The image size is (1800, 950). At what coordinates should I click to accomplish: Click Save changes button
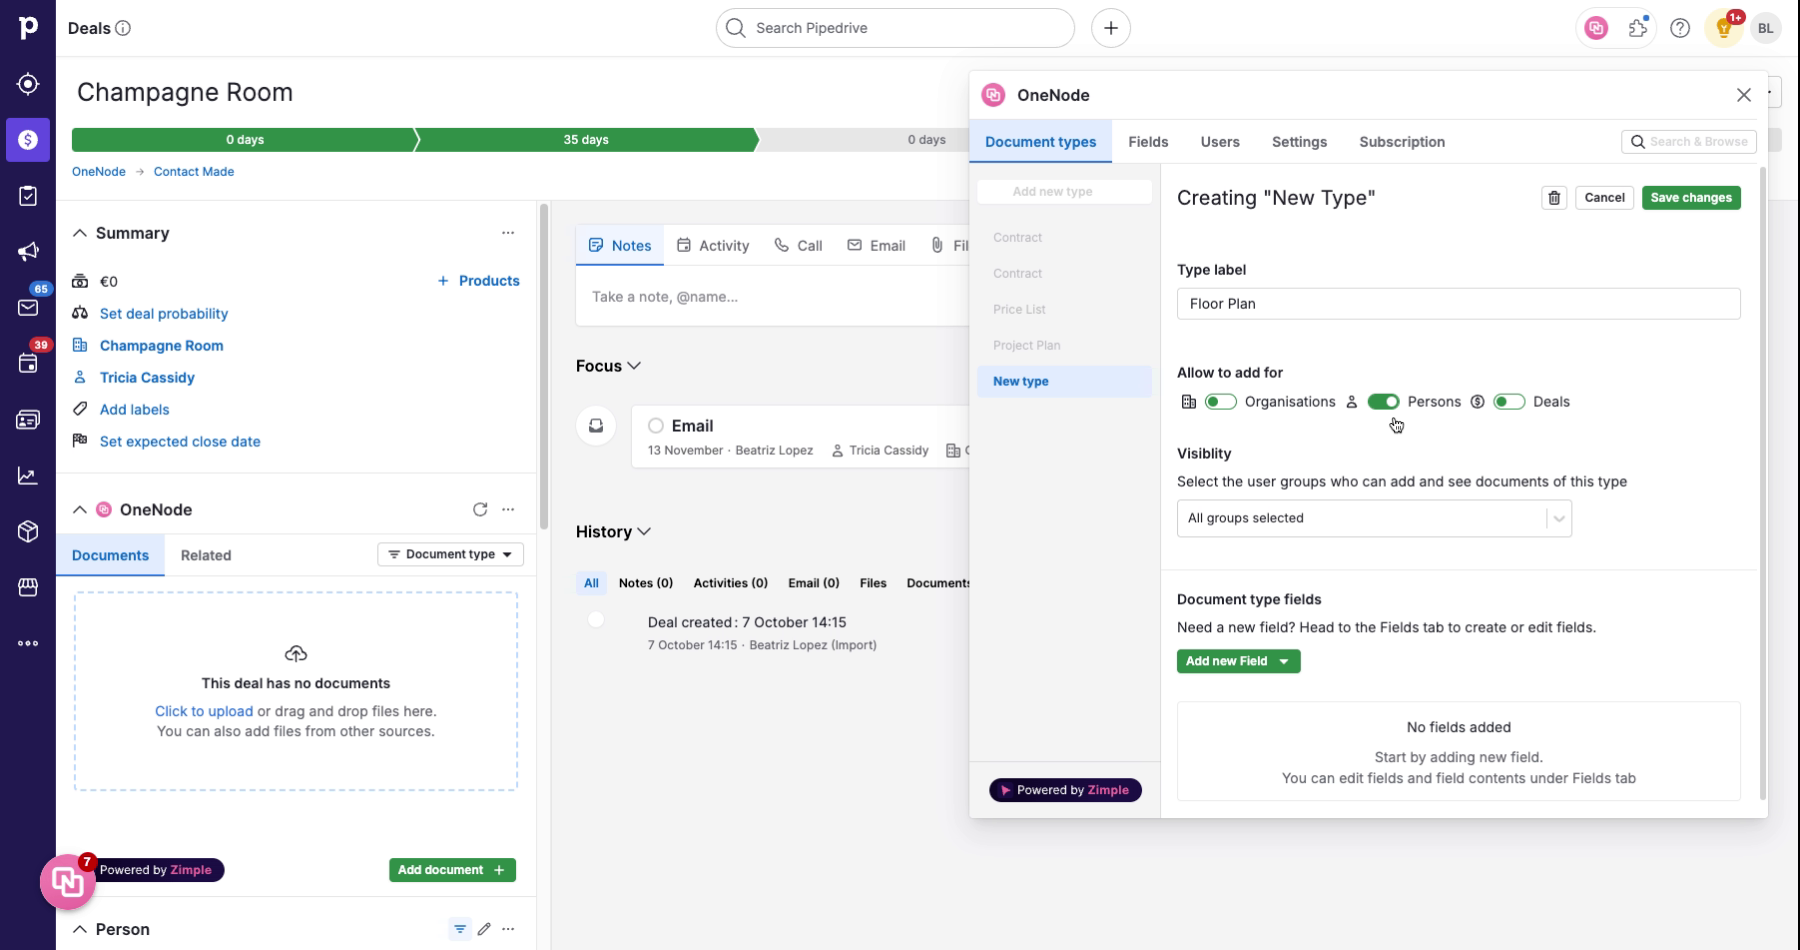(1691, 198)
